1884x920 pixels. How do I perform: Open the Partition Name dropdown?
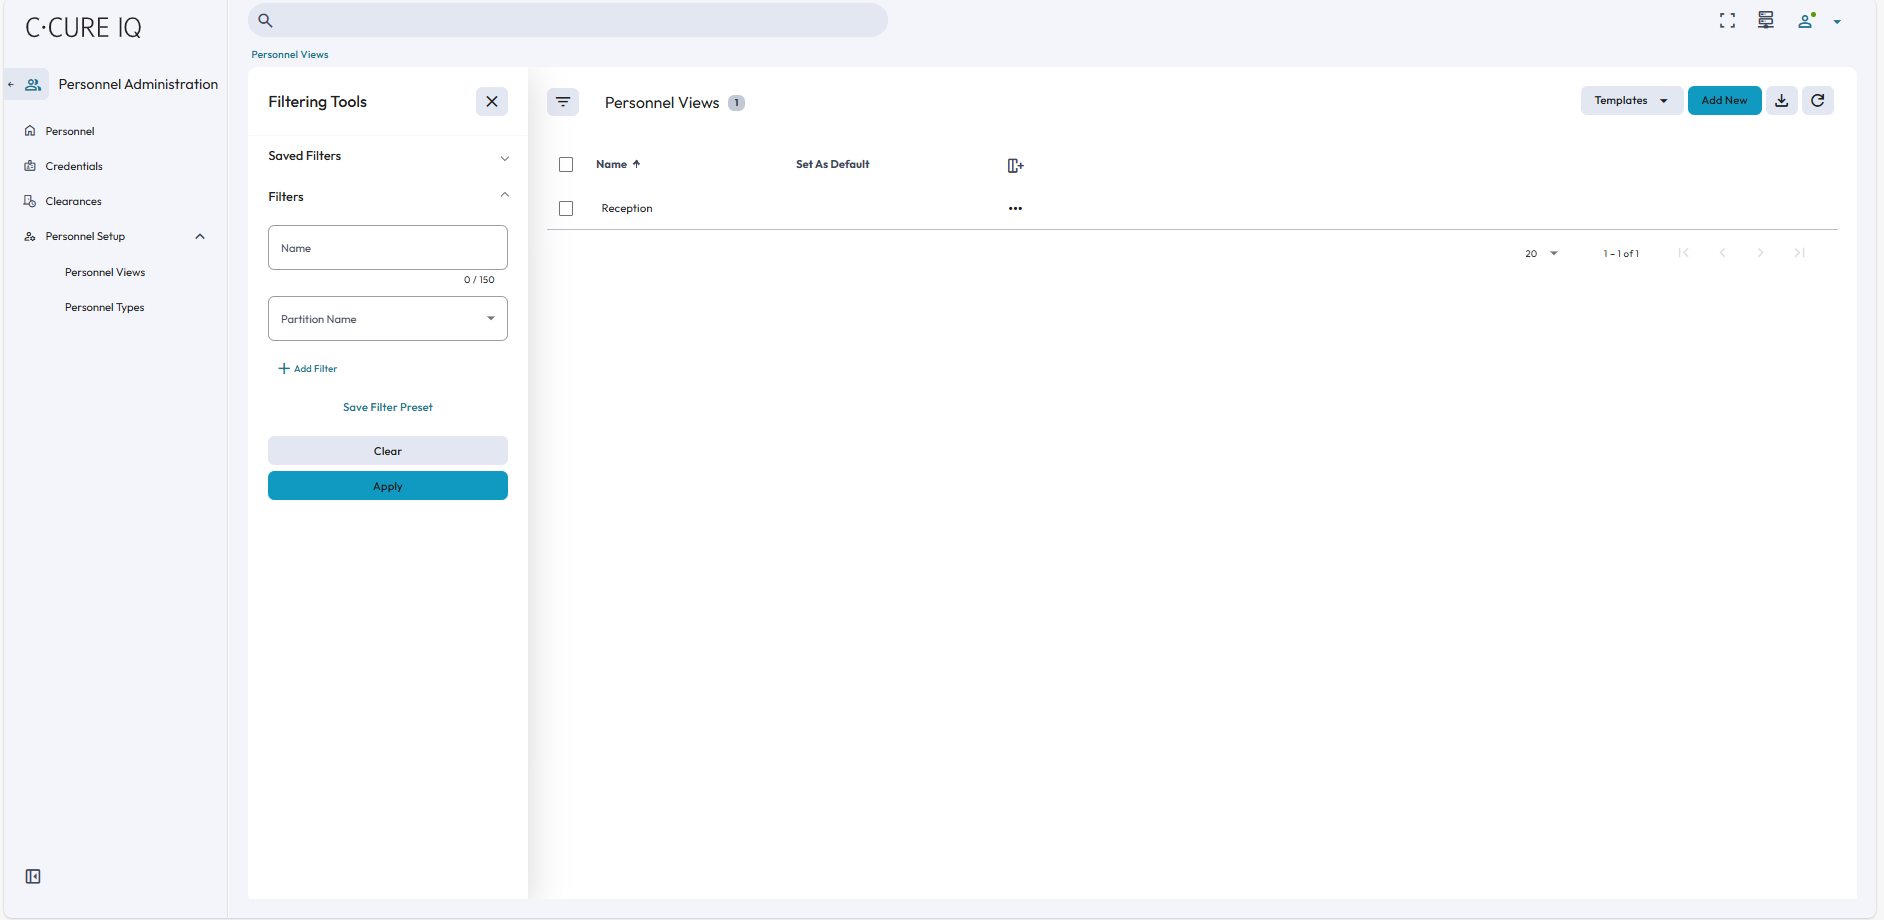tap(387, 319)
